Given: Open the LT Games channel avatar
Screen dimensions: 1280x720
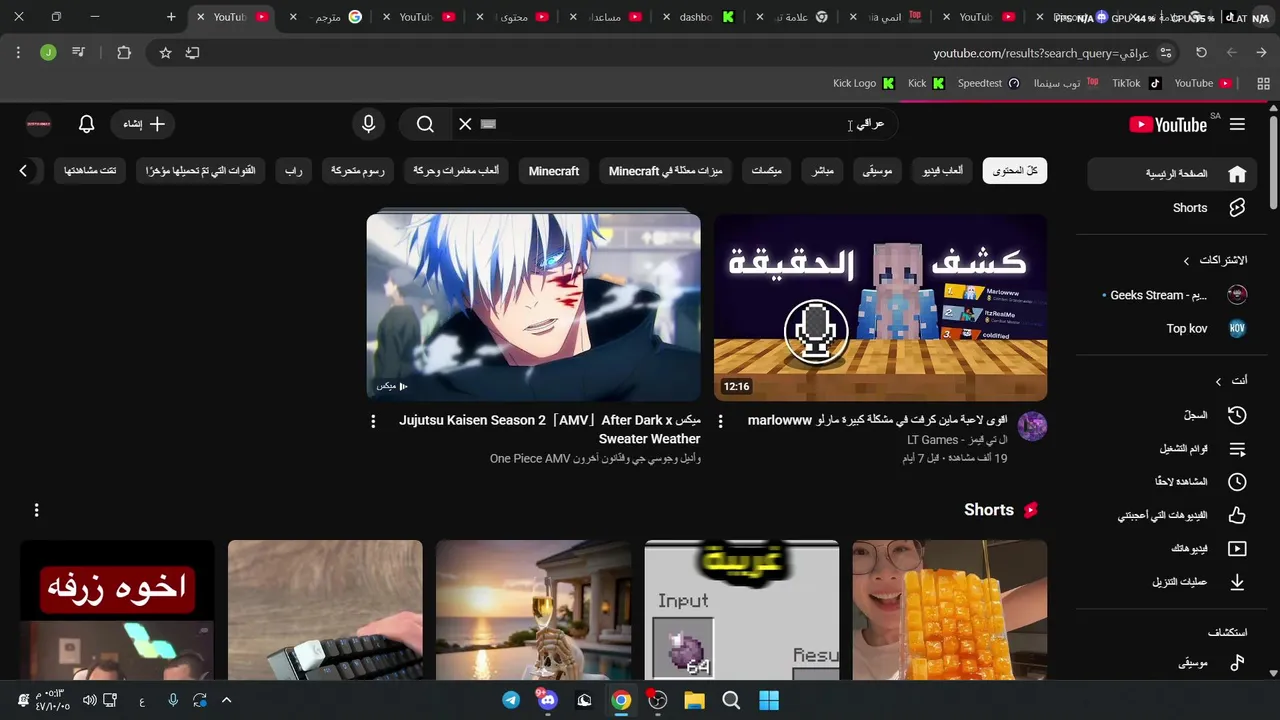Looking at the screenshot, I should click(1032, 427).
